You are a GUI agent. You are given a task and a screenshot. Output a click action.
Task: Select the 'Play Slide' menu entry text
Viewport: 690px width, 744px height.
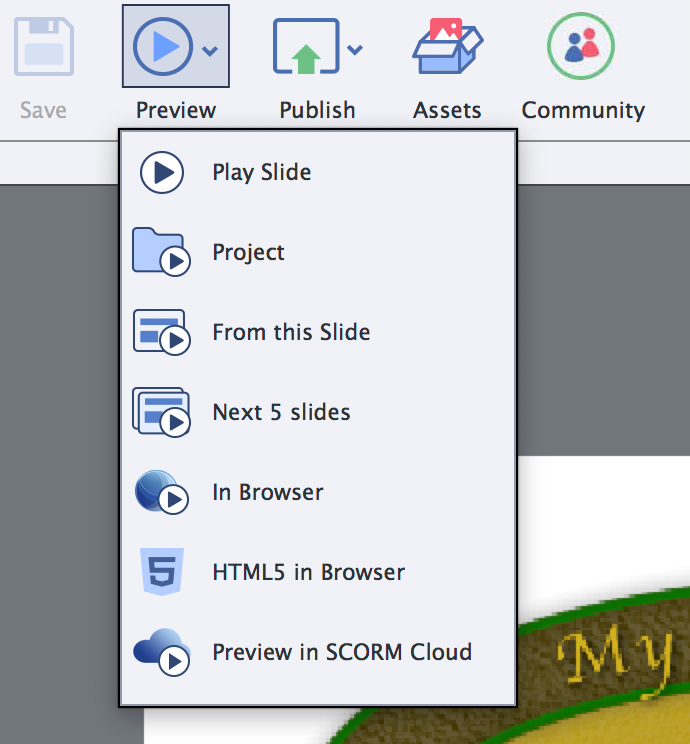point(261,172)
